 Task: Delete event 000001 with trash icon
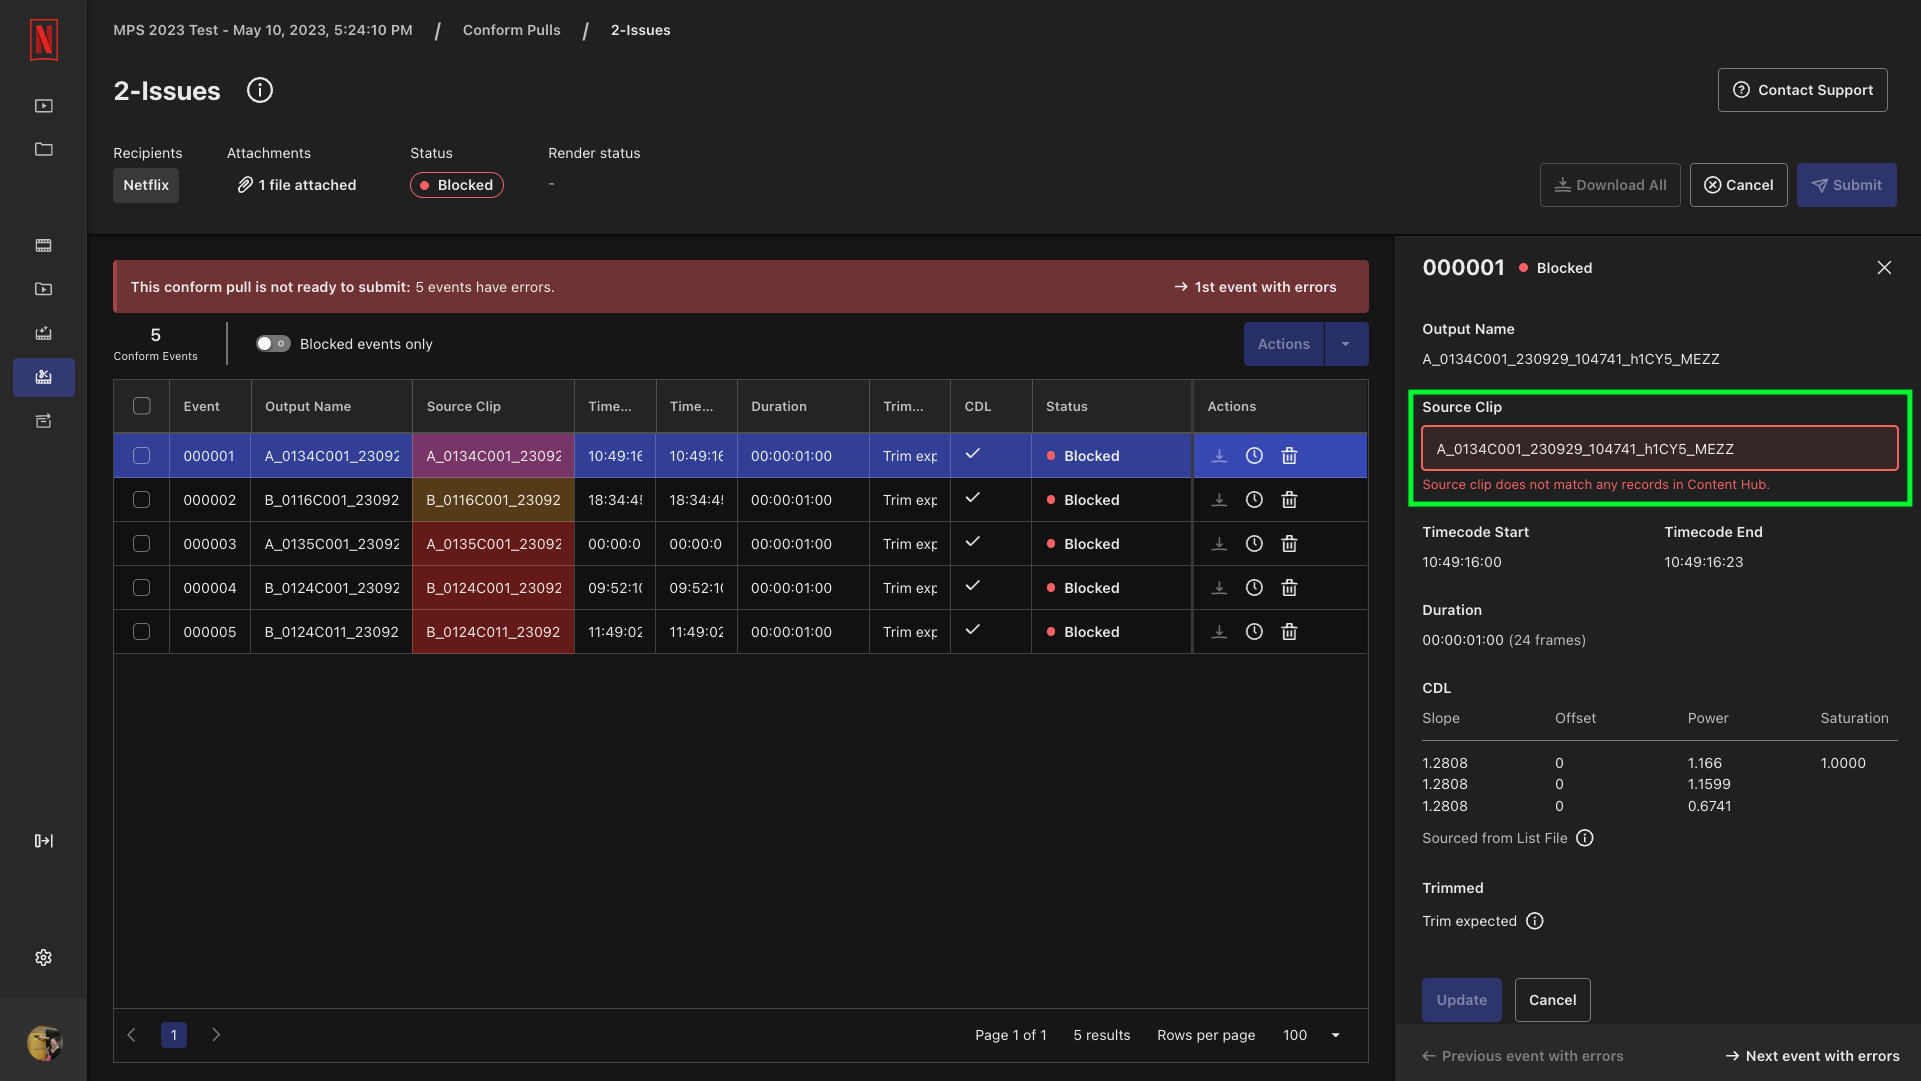(x=1289, y=456)
